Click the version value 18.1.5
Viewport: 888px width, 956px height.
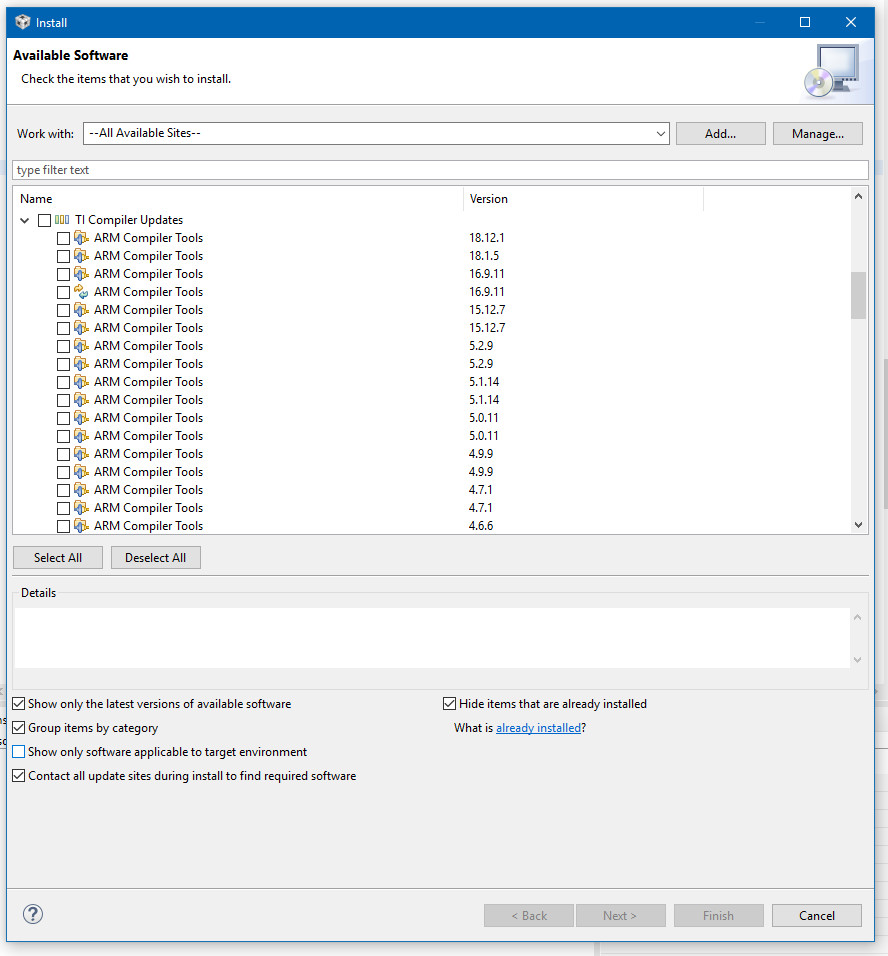[484, 255]
